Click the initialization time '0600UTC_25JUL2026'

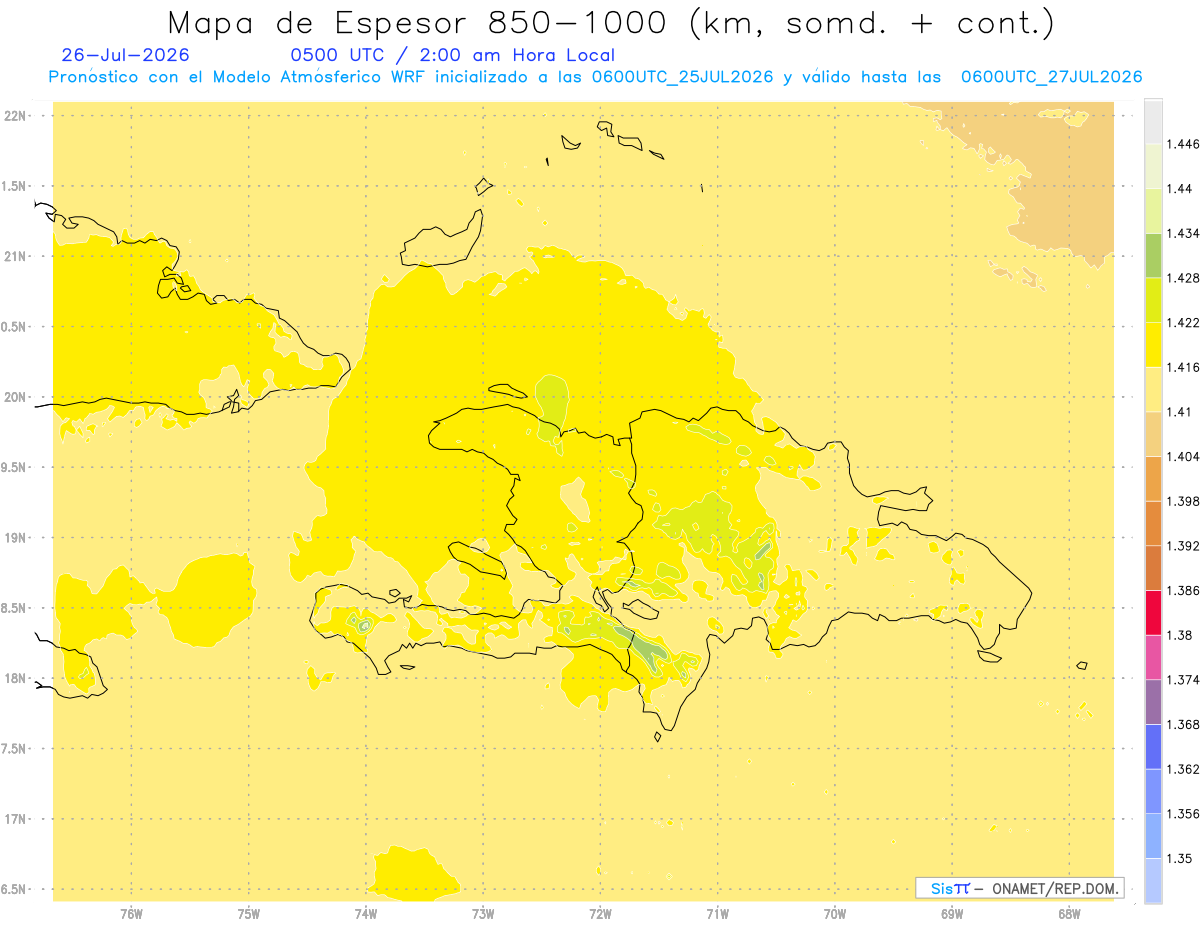click(x=682, y=77)
